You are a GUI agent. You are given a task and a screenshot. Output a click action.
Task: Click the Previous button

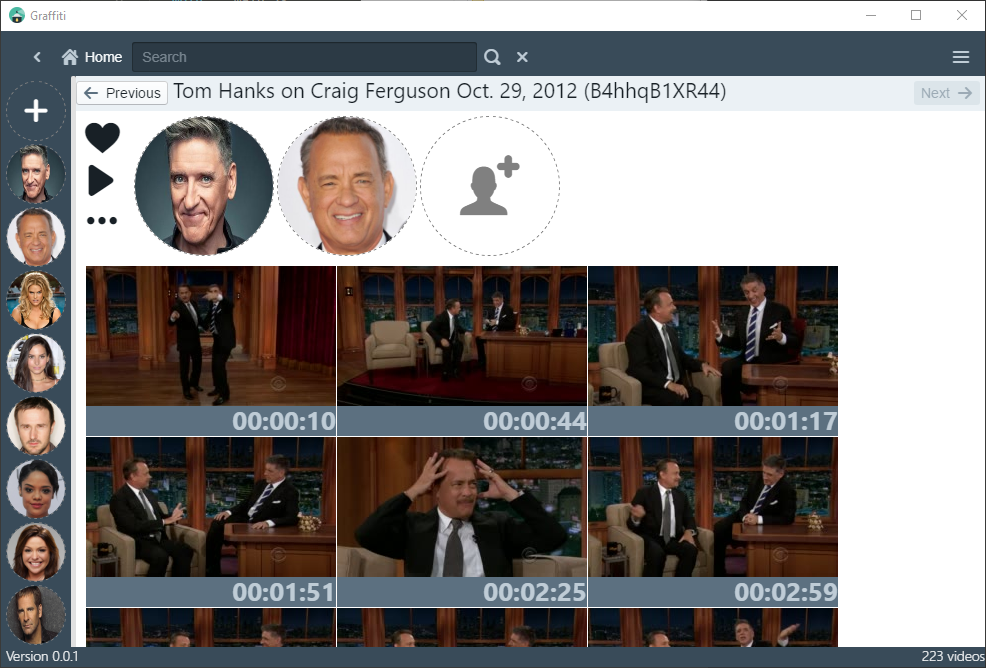click(x=121, y=92)
